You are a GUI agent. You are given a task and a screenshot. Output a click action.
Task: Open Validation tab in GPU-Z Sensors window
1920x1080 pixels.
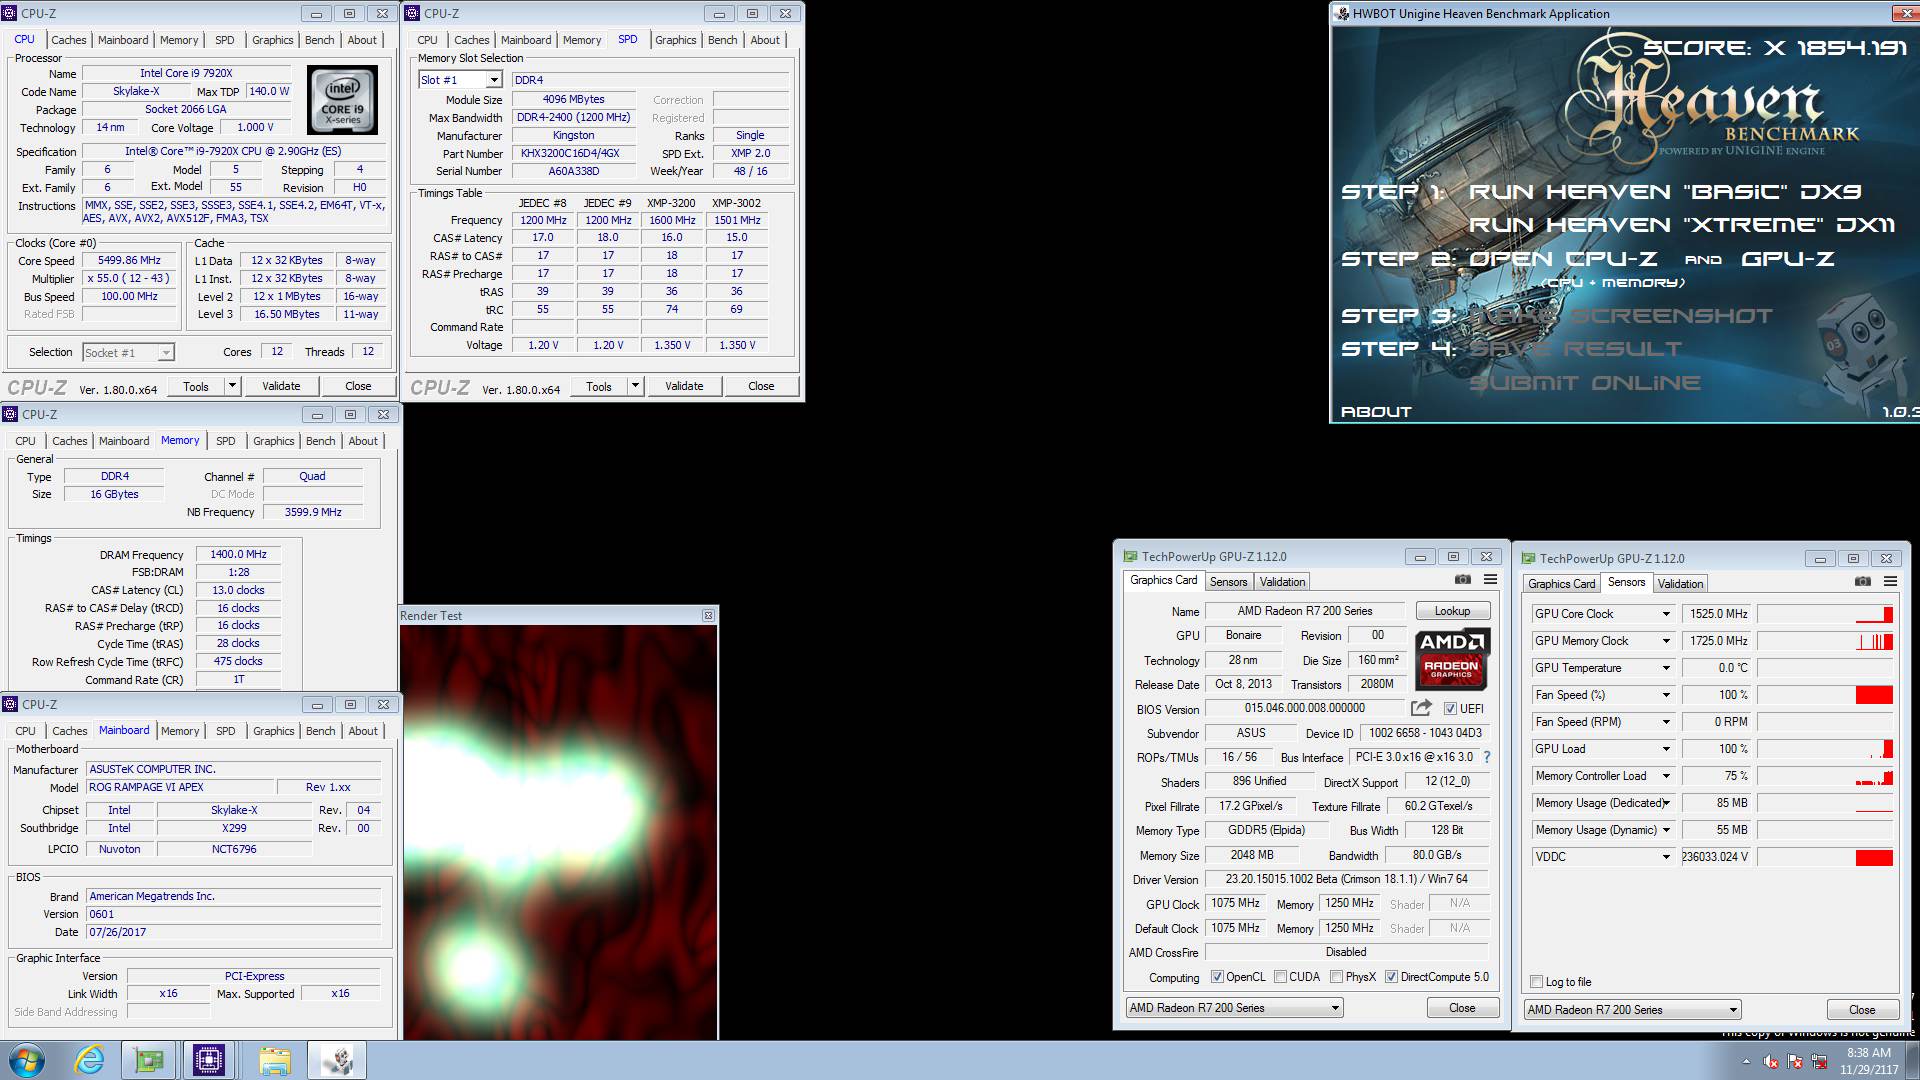[1680, 584]
